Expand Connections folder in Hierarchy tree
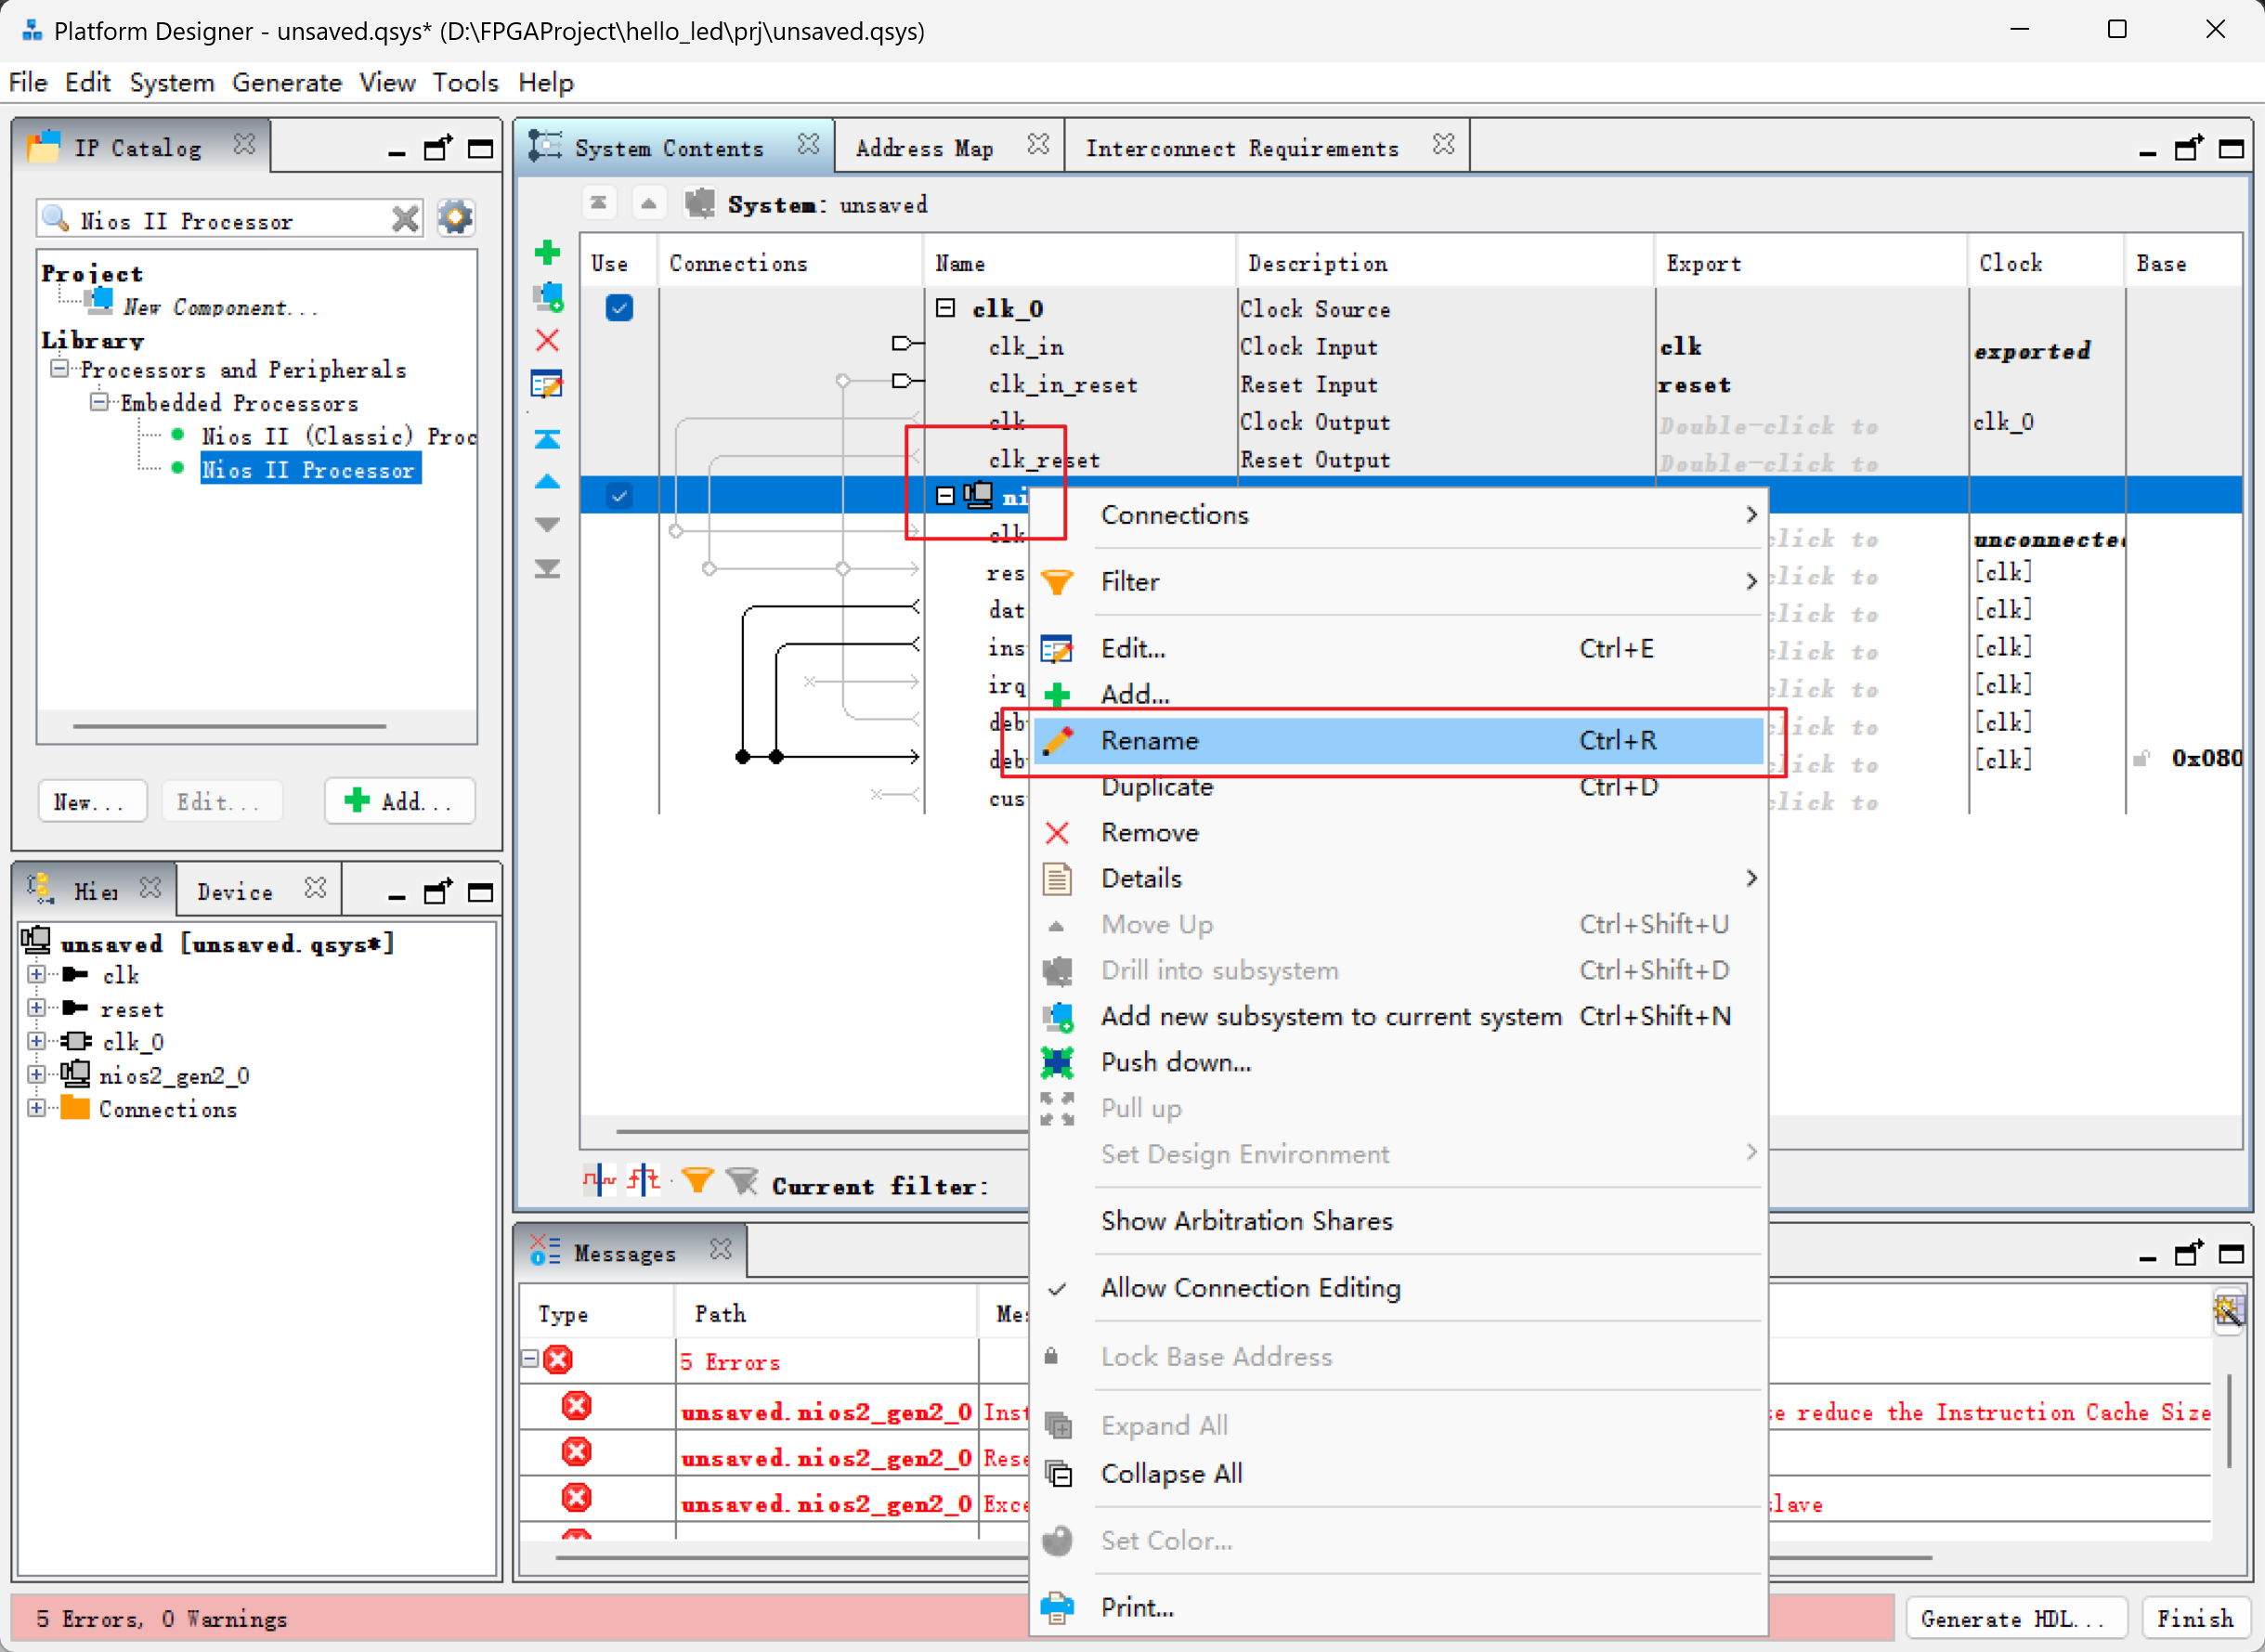The width and height of the screenshot is (2265, 1652). pyautogui.click(x=37, y=1109)
